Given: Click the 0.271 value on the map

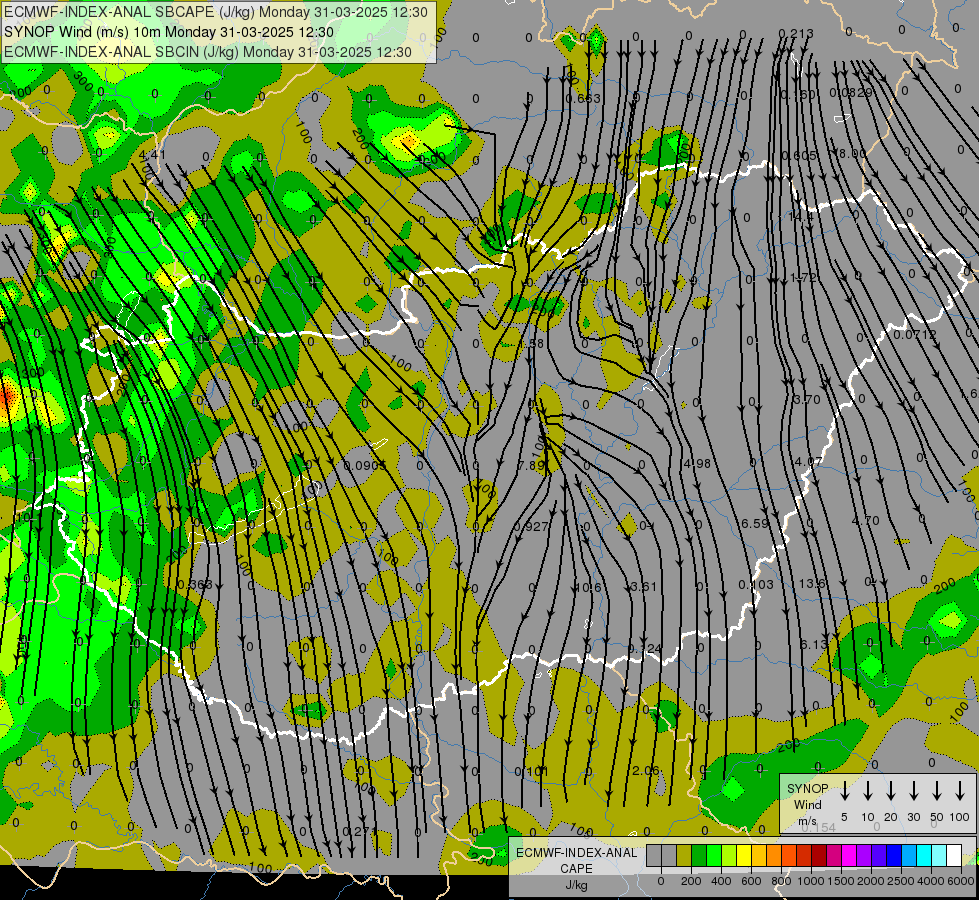Looking at the screenshot, I should pyautogui.click(x=360, y=831).
